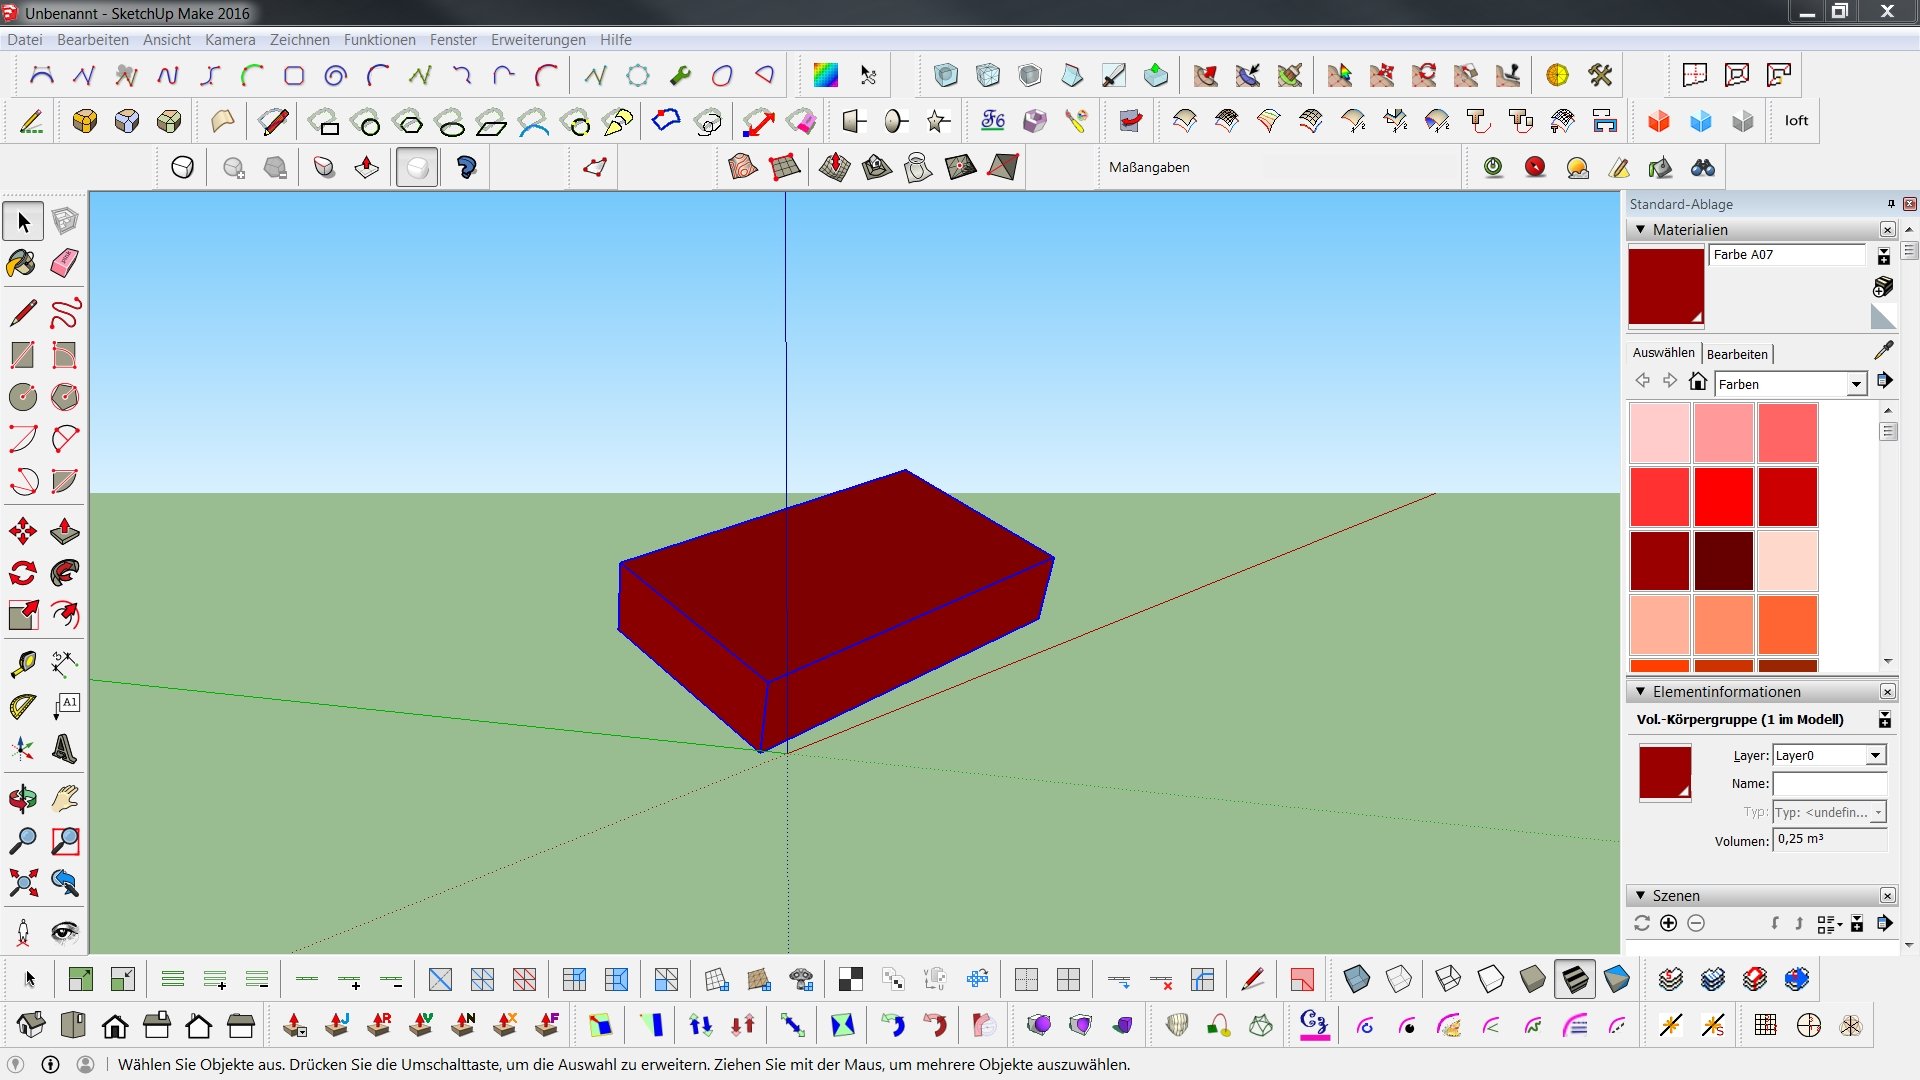Click the Zoom Extents tool

[22, 883]
